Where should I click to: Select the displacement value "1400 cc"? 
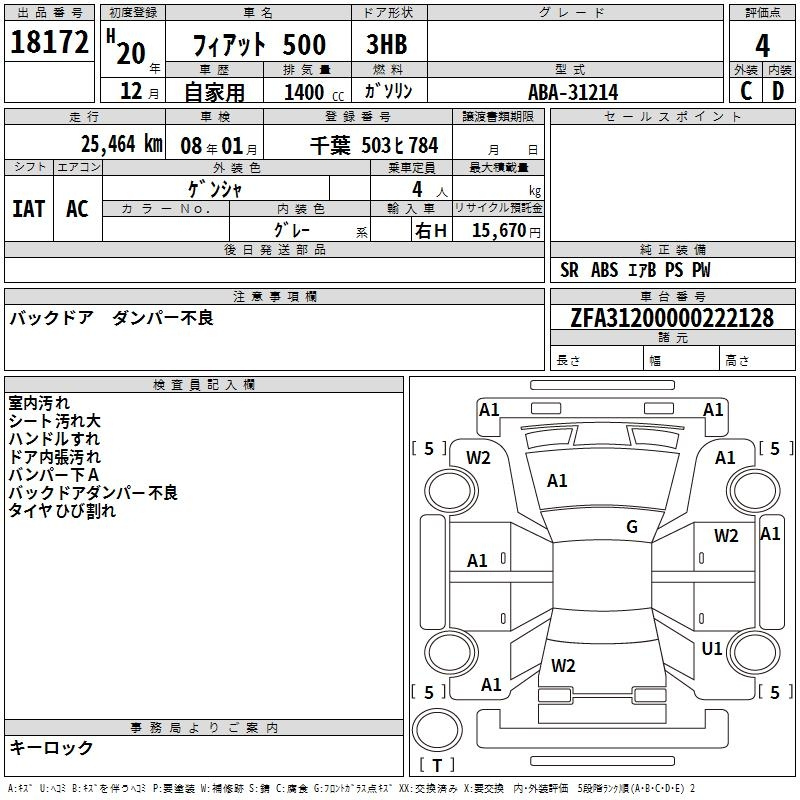(314, 92)
